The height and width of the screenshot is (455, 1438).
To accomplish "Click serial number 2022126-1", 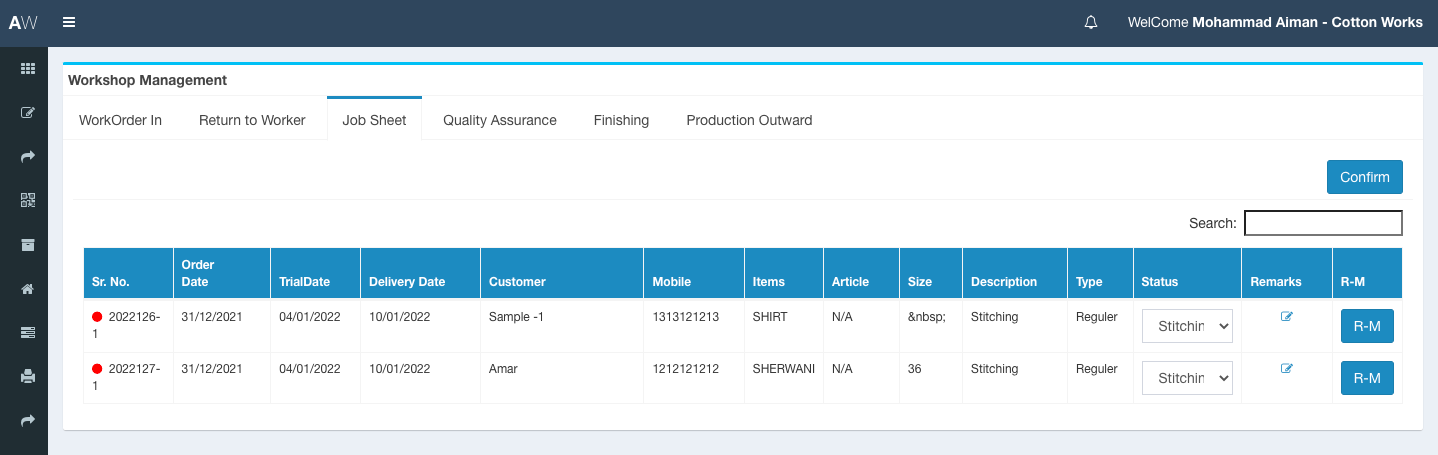I will [x=127, y=325].
